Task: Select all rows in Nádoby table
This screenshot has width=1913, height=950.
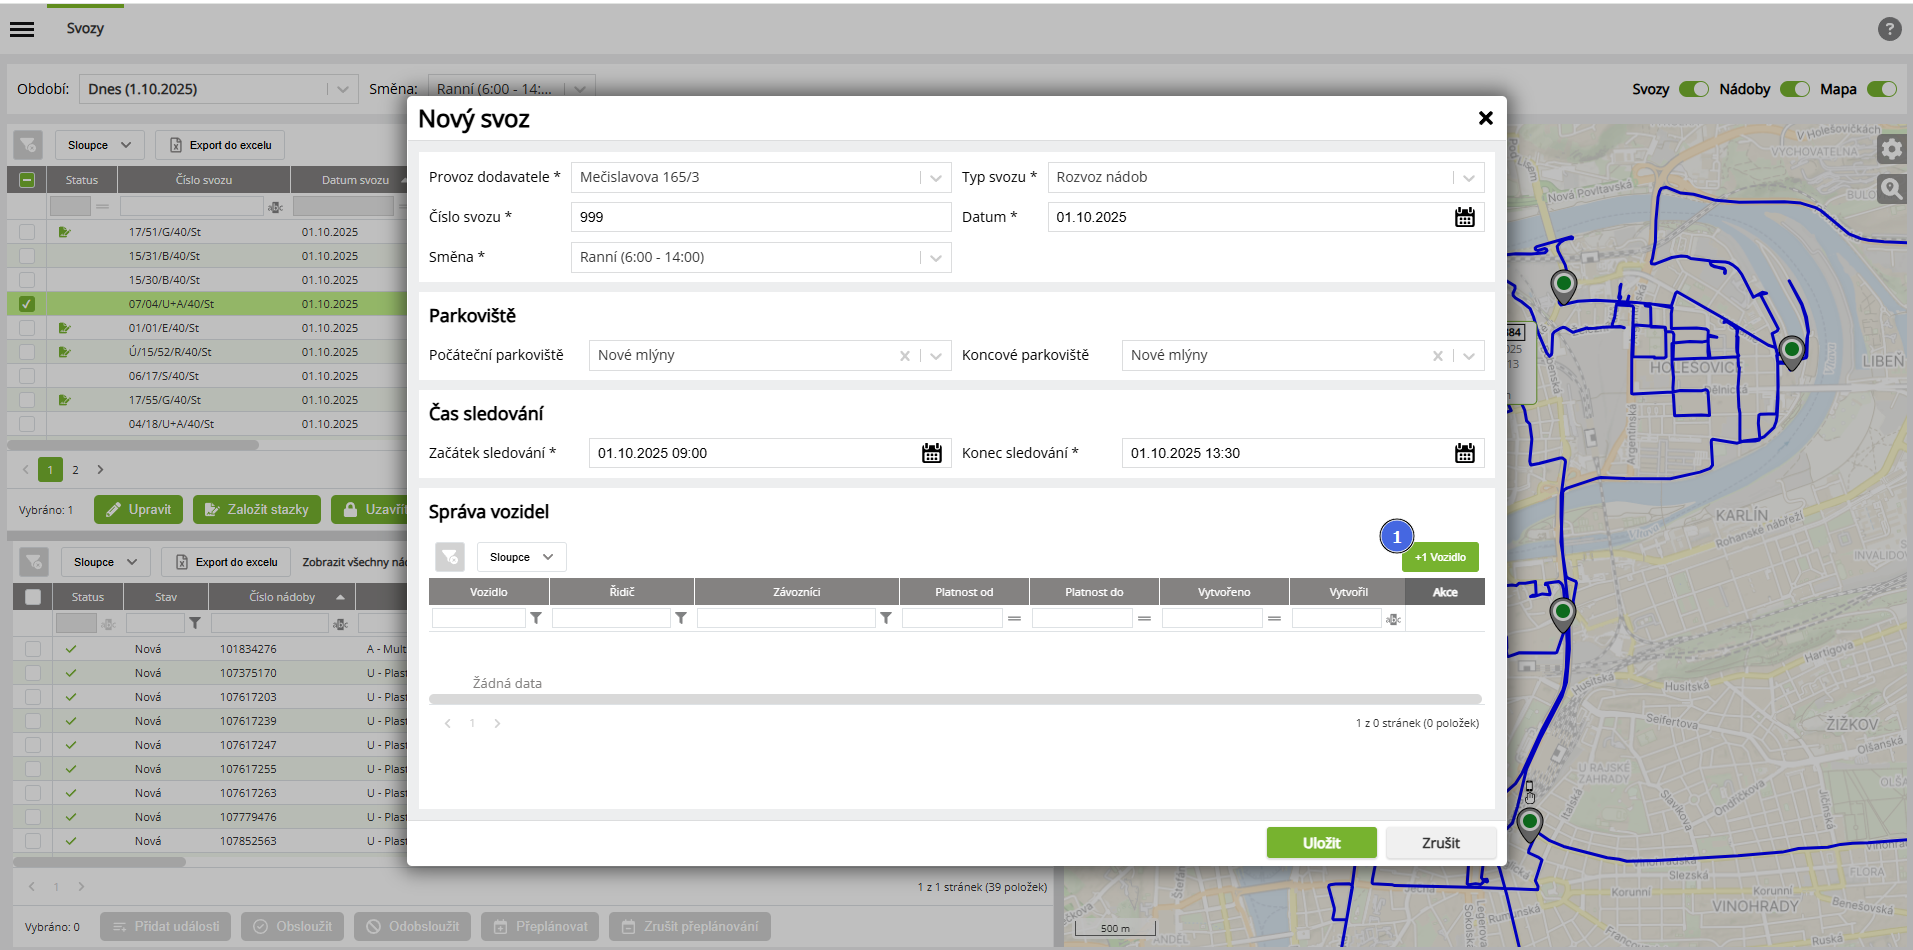Action: [33, 597]
